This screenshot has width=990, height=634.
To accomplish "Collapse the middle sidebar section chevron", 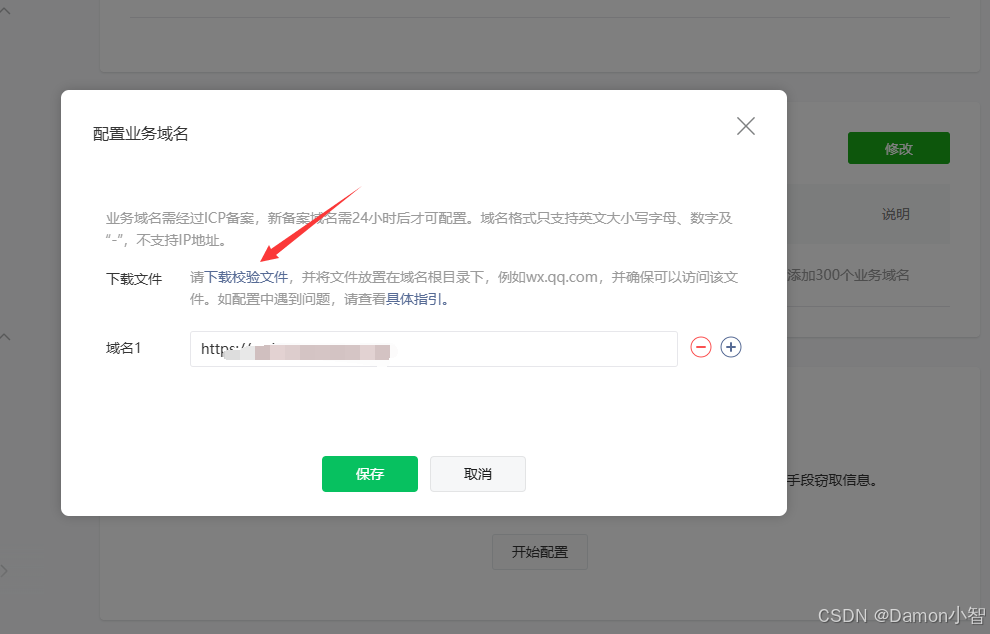I will [x=5, y=337].
